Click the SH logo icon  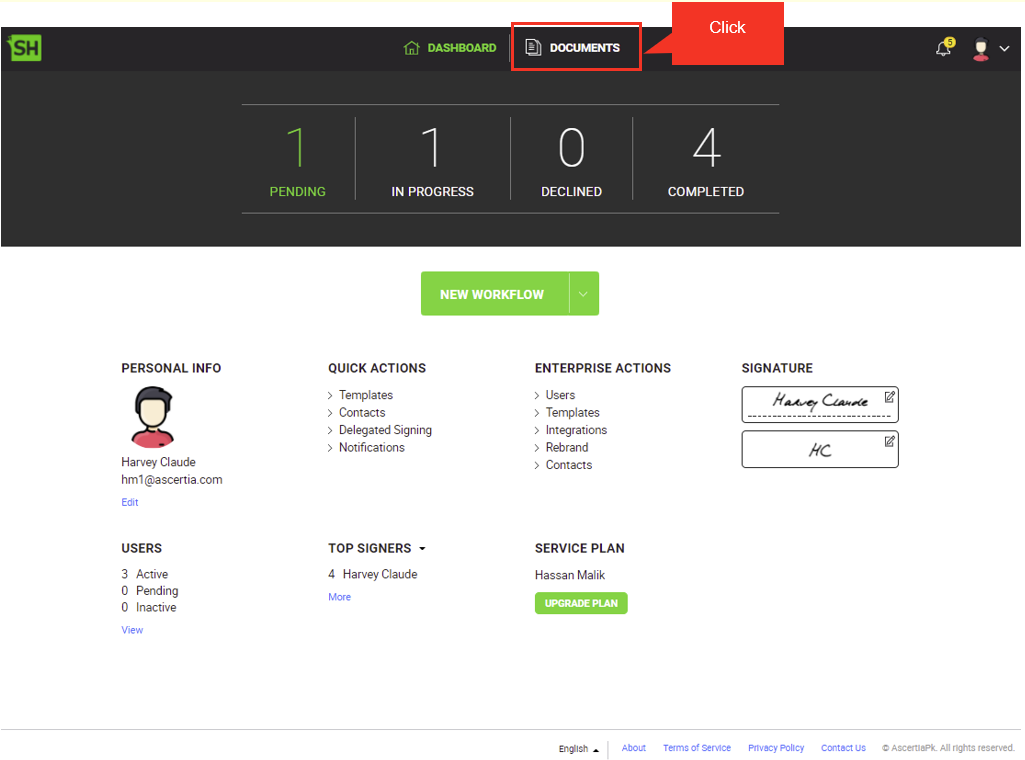[x=24, y=47]
